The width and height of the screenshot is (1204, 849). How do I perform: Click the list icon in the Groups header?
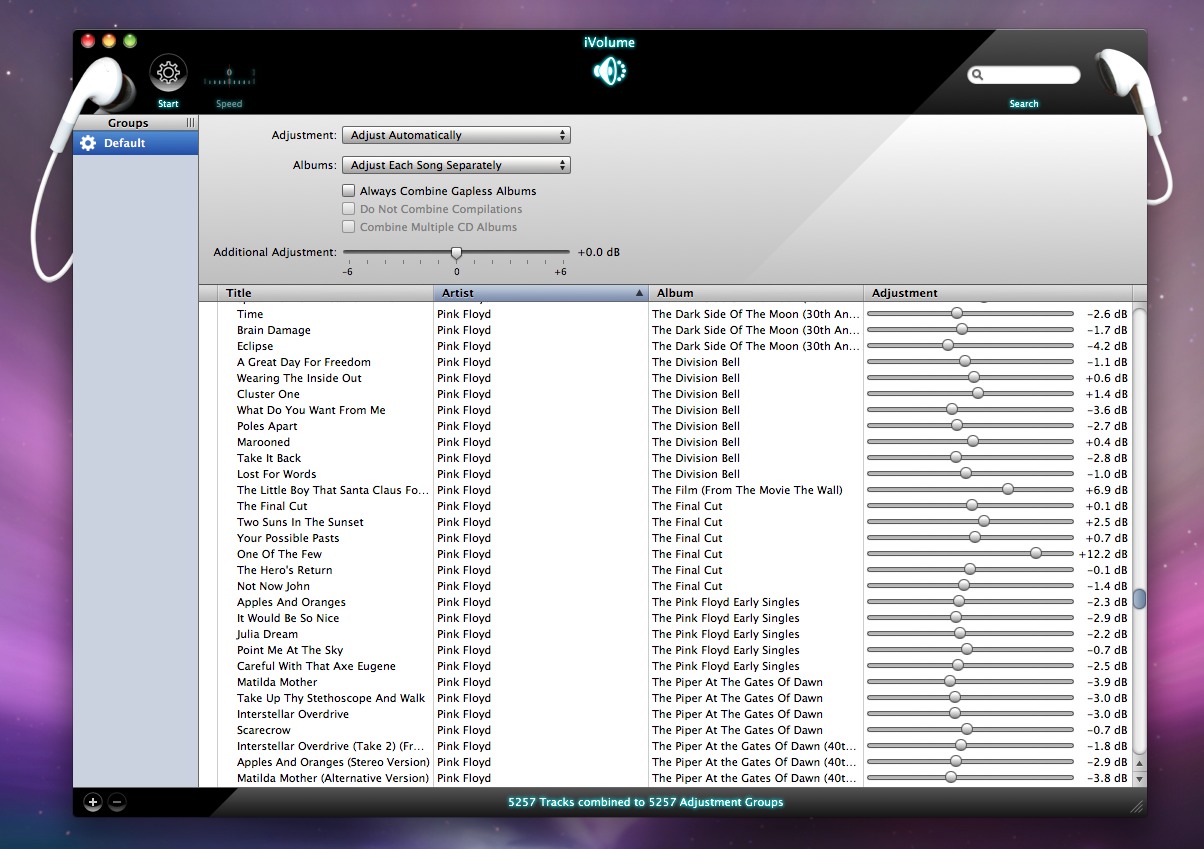tap(188, 122)
